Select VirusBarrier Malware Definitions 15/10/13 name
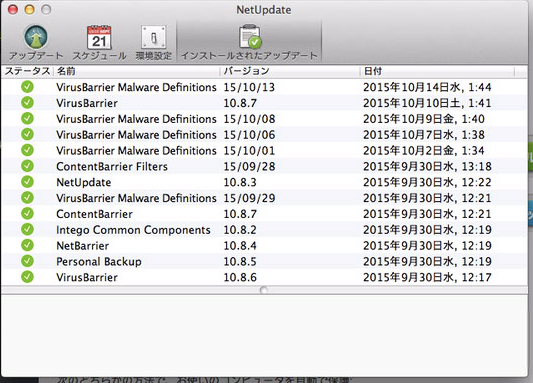The image size is (533, 383). click(136, 87)
